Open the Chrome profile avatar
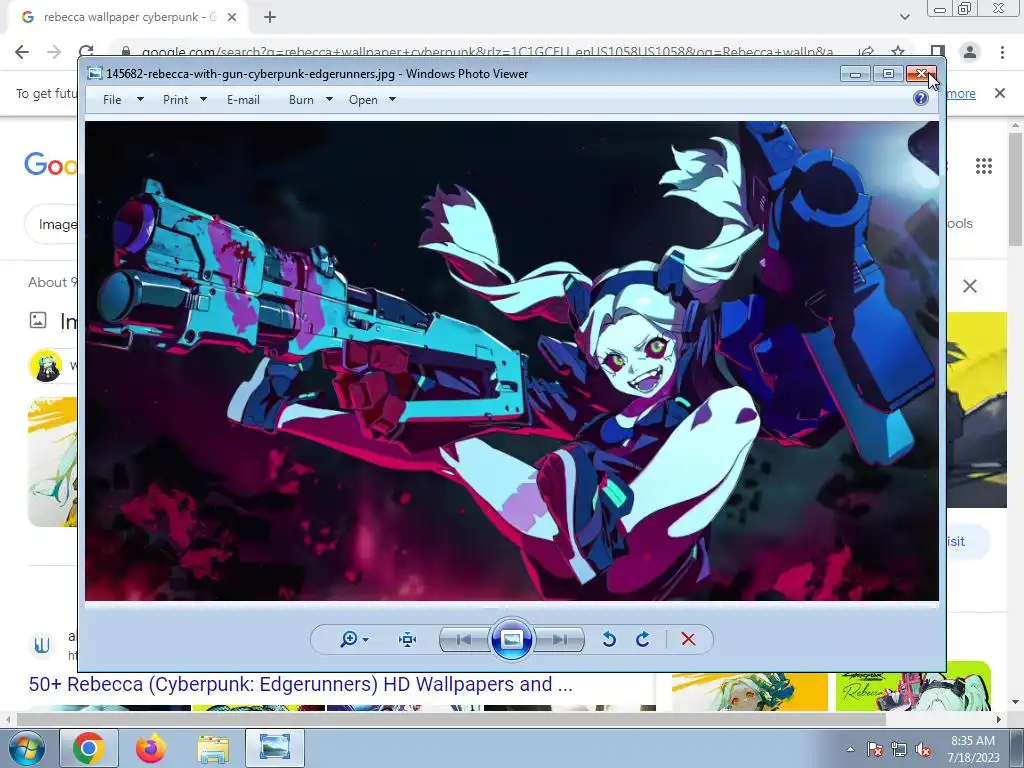The width and height of the screenshot is (1024, 768). 970,52
